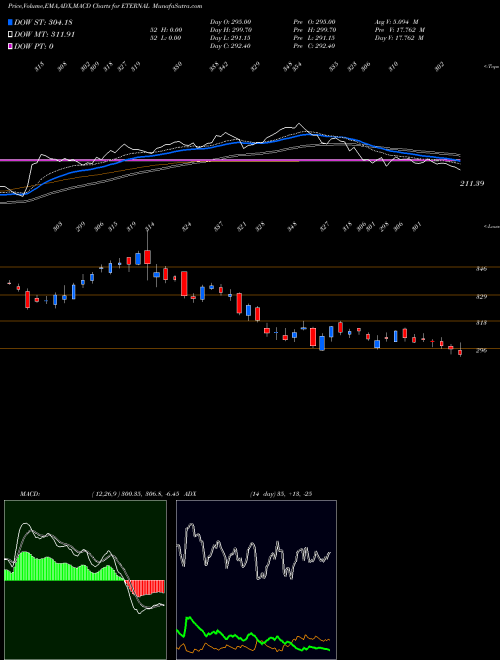Click the 'Pre H: 299.70' value

[315, 30]
